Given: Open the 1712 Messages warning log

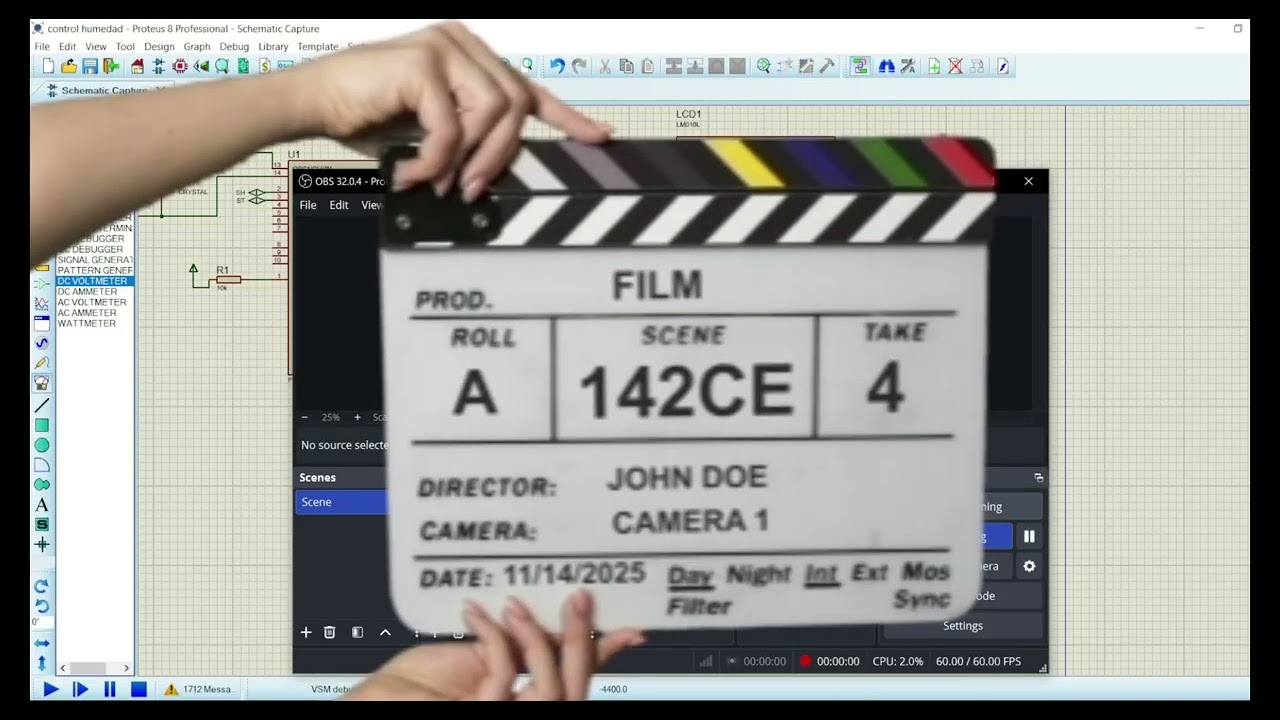Looking at the screenshot, I should pyautogui.click(x=199, y=689).
